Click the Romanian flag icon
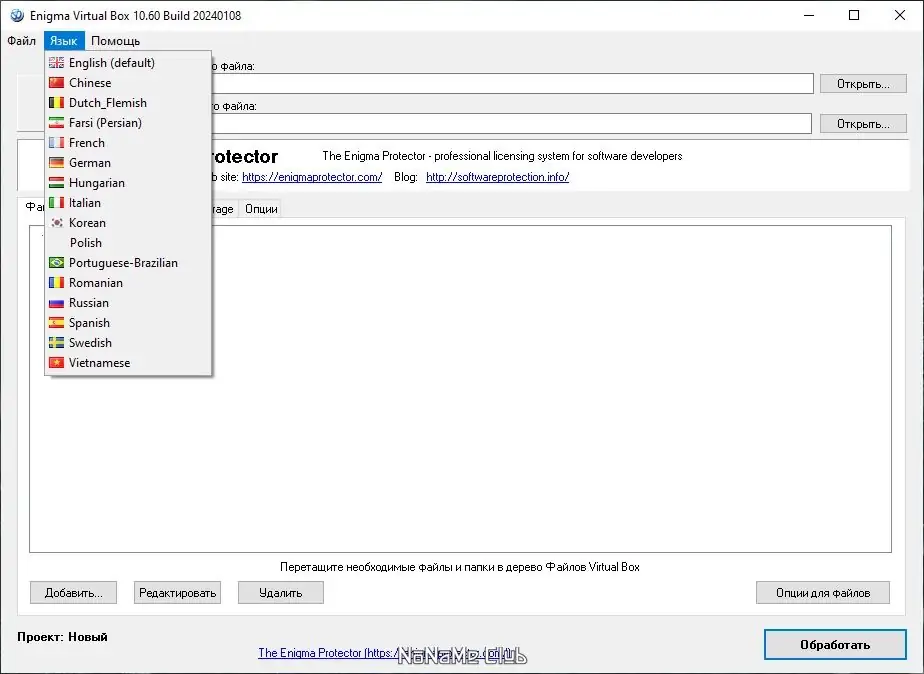The width and height of the screenshot is (924, 674). [57, 283]
